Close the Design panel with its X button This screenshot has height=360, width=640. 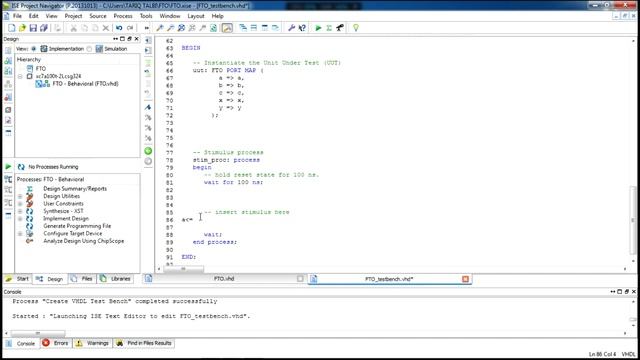(136, 39)
